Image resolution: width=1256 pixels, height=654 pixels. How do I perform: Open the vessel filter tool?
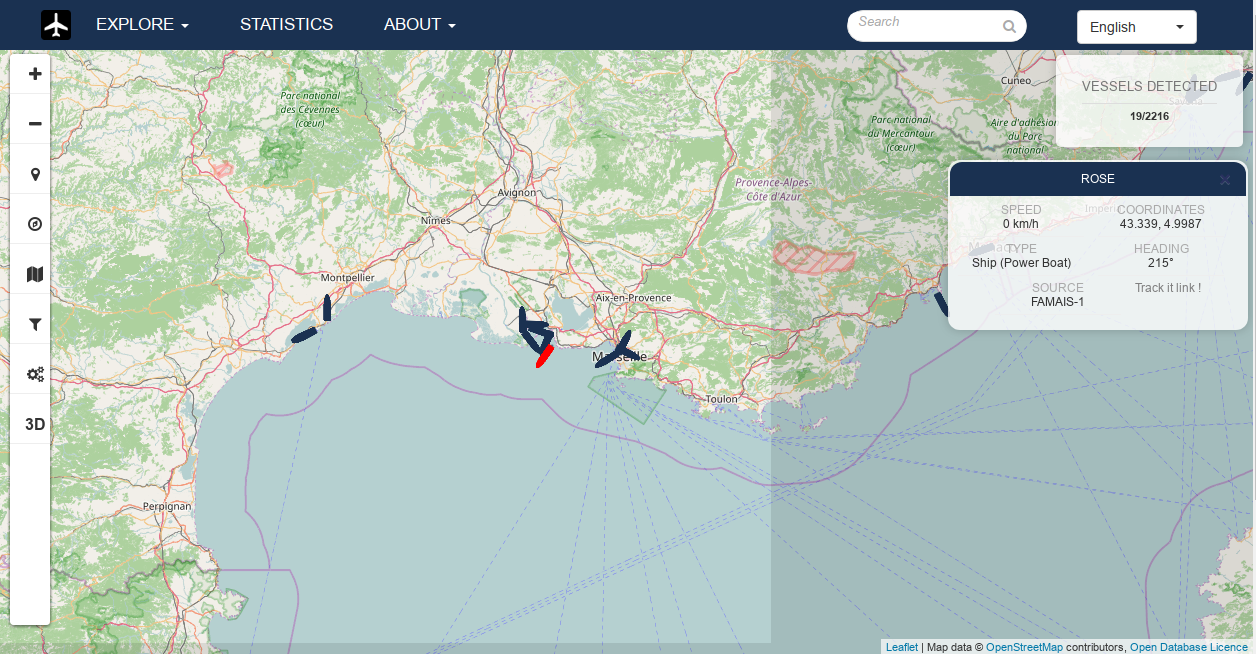click(x=33, y=323)
